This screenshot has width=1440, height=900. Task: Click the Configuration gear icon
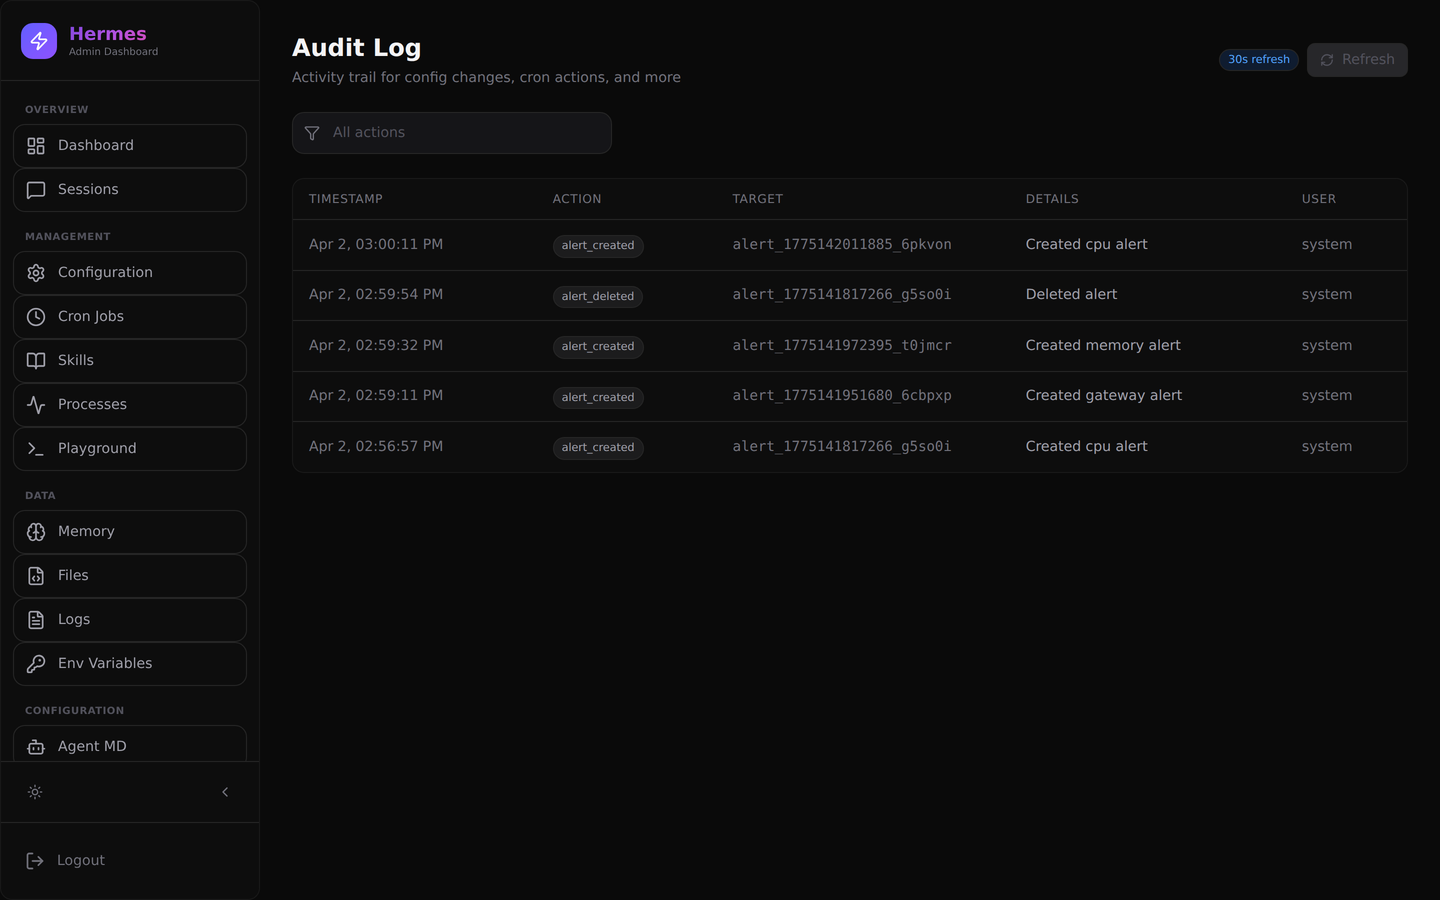[x=36, y=273]
